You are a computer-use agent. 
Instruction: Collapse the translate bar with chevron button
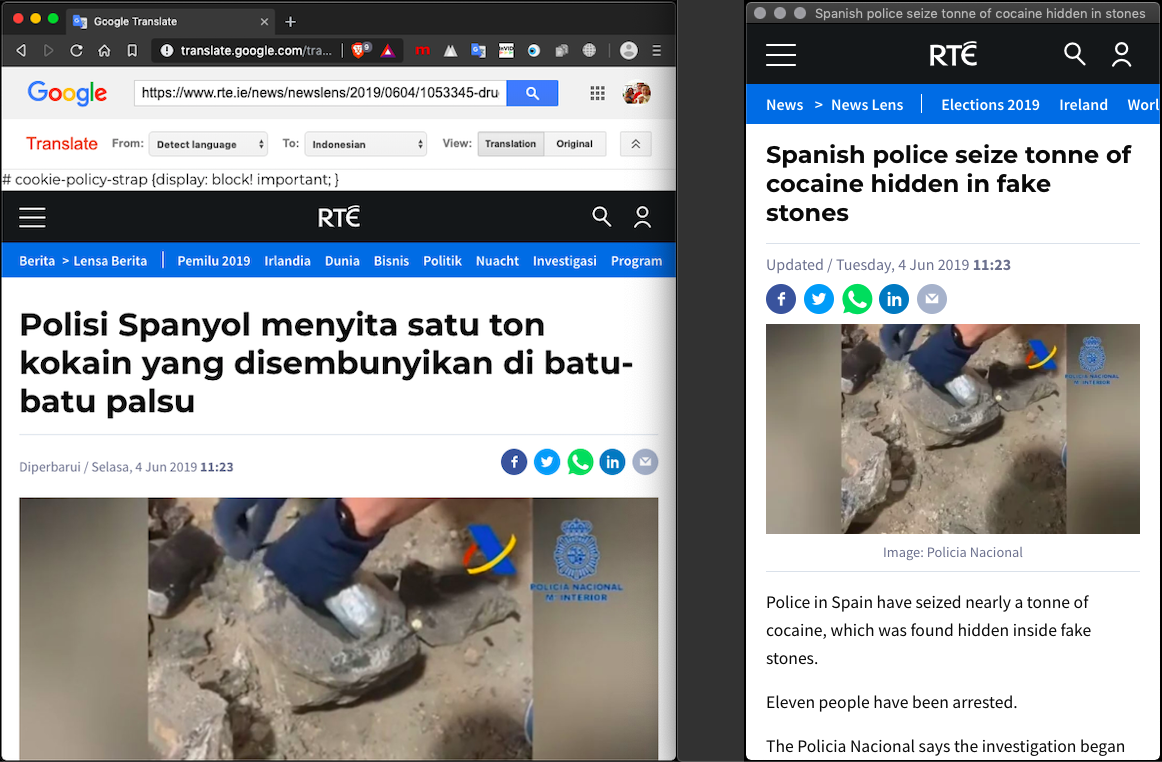point(635,144)
